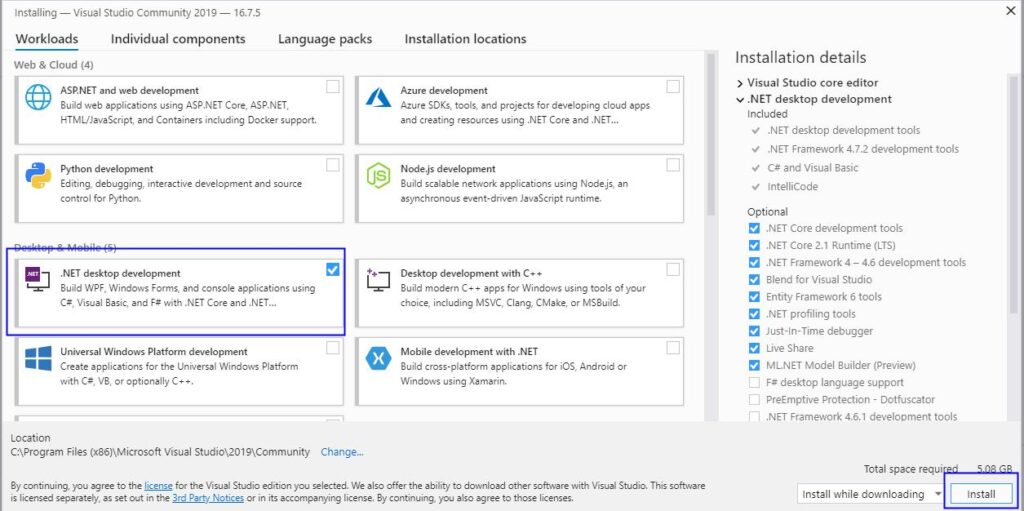Image resolution: width=1024 pixels, height=511 pixels.
Task: Click the ASP.NET globe icon
Action: tap(38, 97)
